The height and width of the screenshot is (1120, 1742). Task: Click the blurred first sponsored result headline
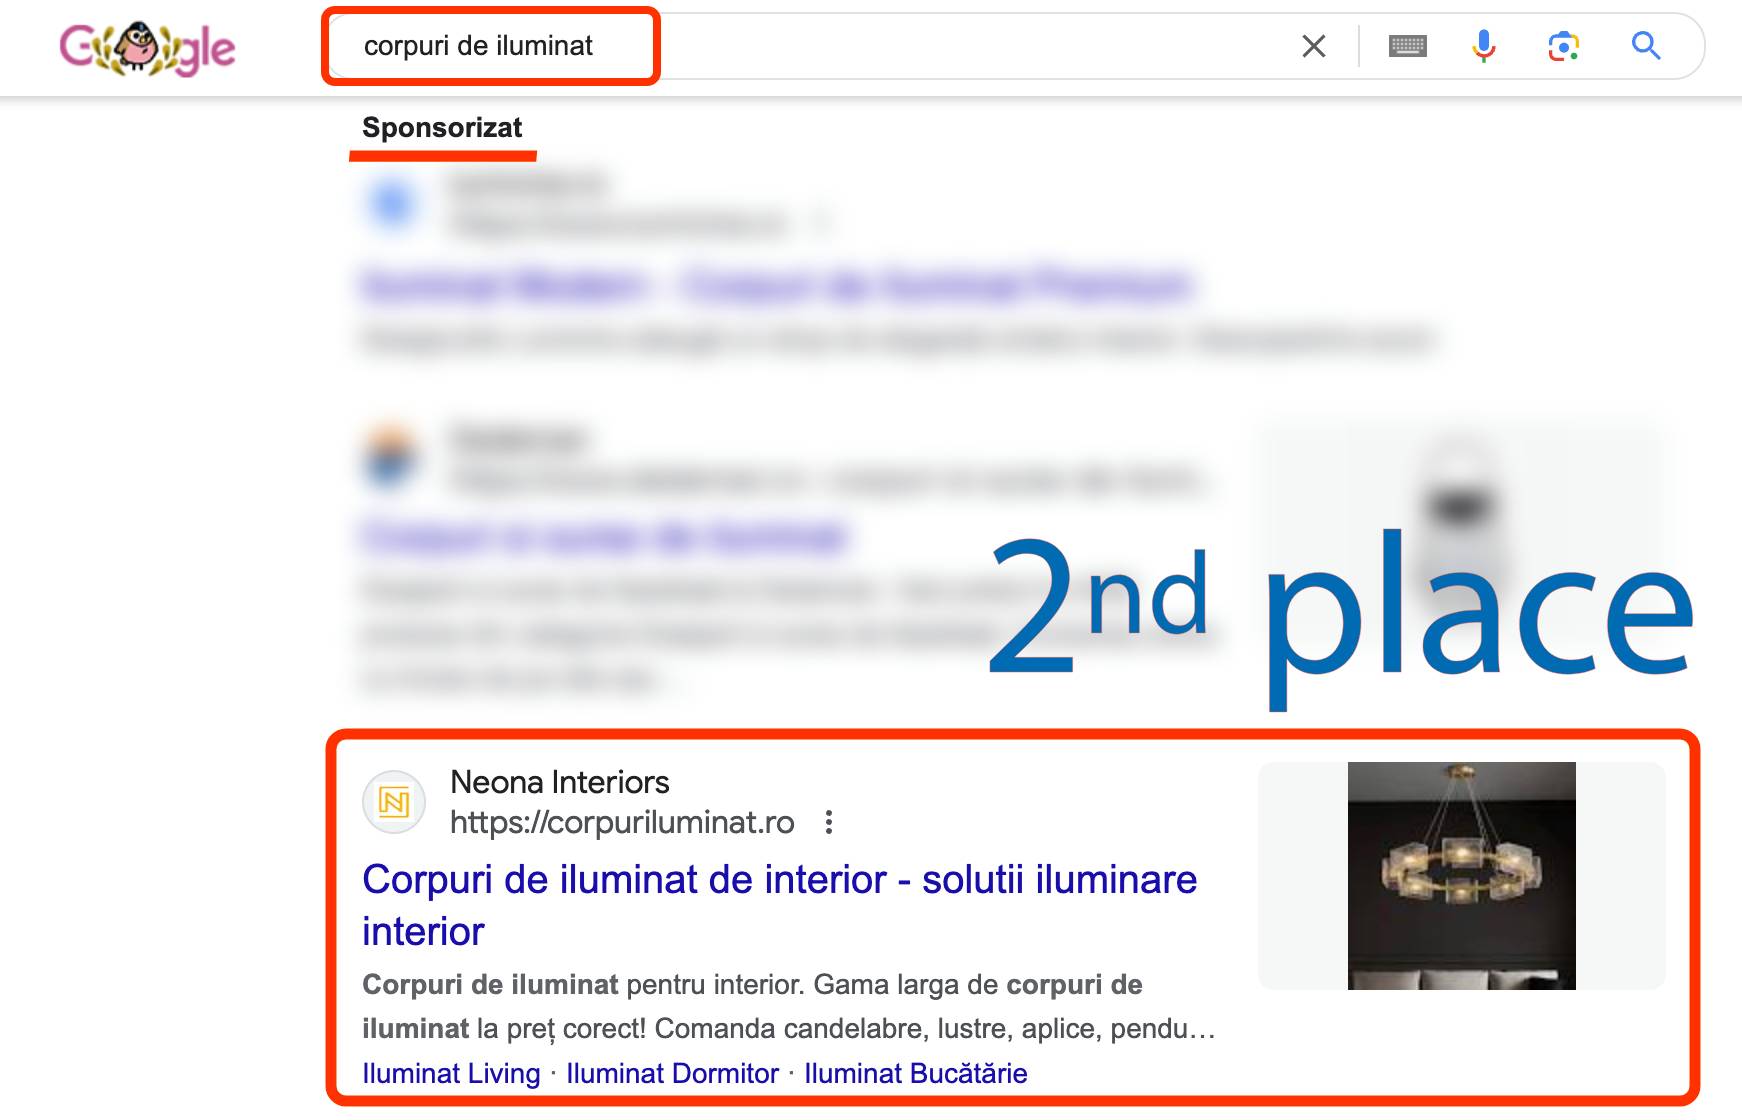777,286
